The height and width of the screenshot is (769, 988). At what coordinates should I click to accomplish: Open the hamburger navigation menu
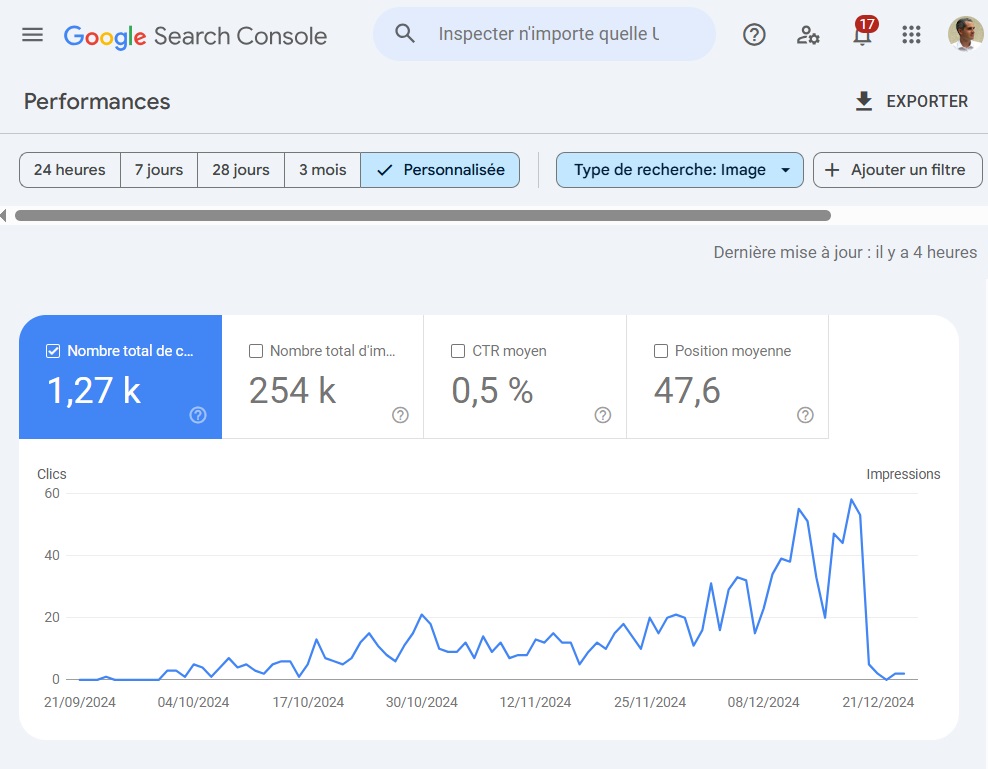click(x=33, y=35)
